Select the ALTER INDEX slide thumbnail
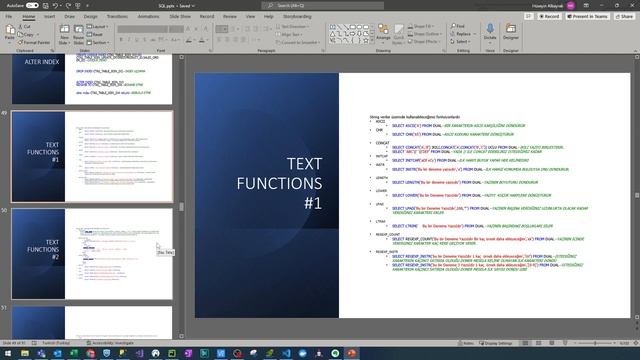 pyautogui.click(x=92, y=79)
